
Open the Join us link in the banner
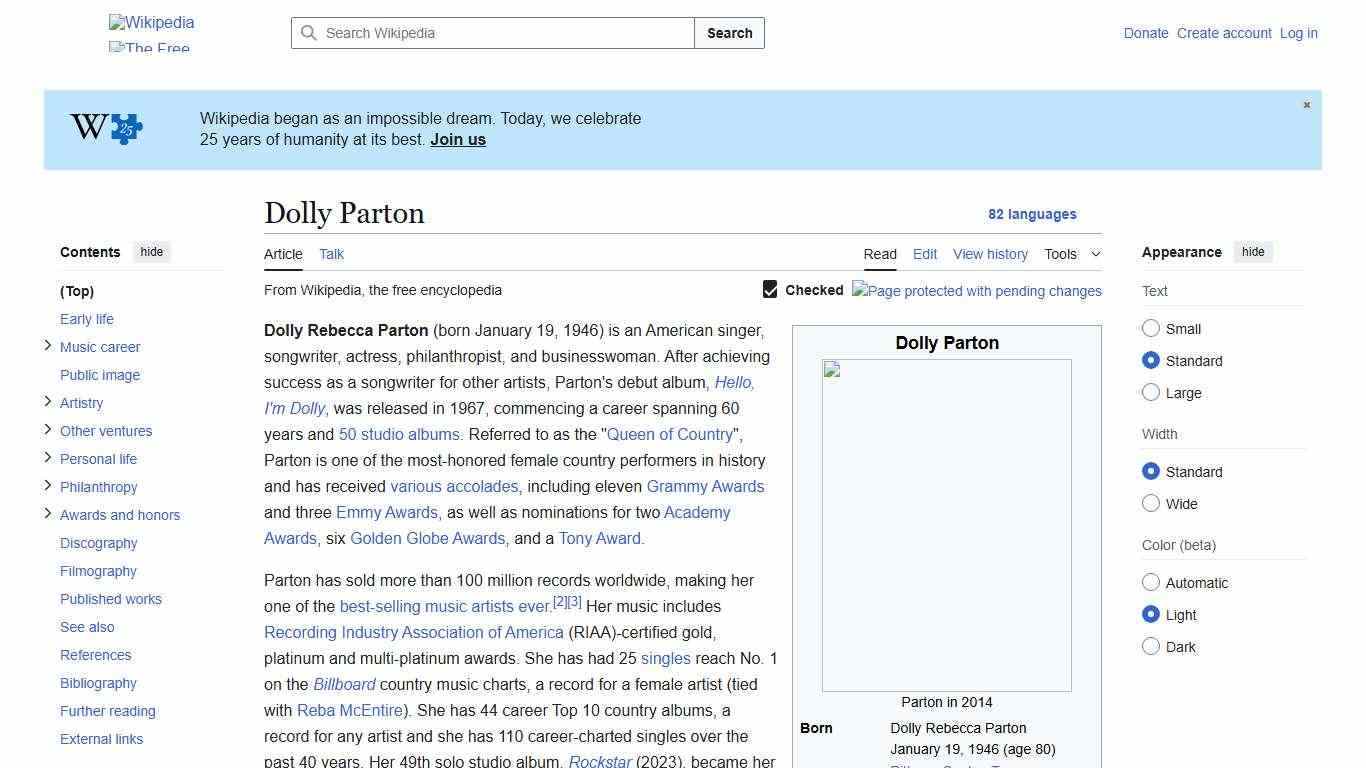[457, 139]
